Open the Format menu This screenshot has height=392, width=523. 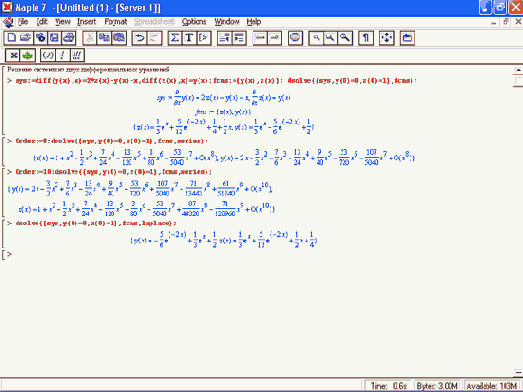click(116, 22)
